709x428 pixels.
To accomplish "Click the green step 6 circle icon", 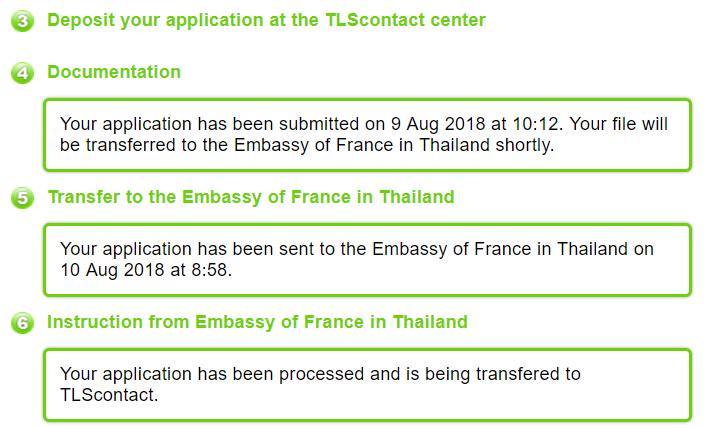I will 22,323.
